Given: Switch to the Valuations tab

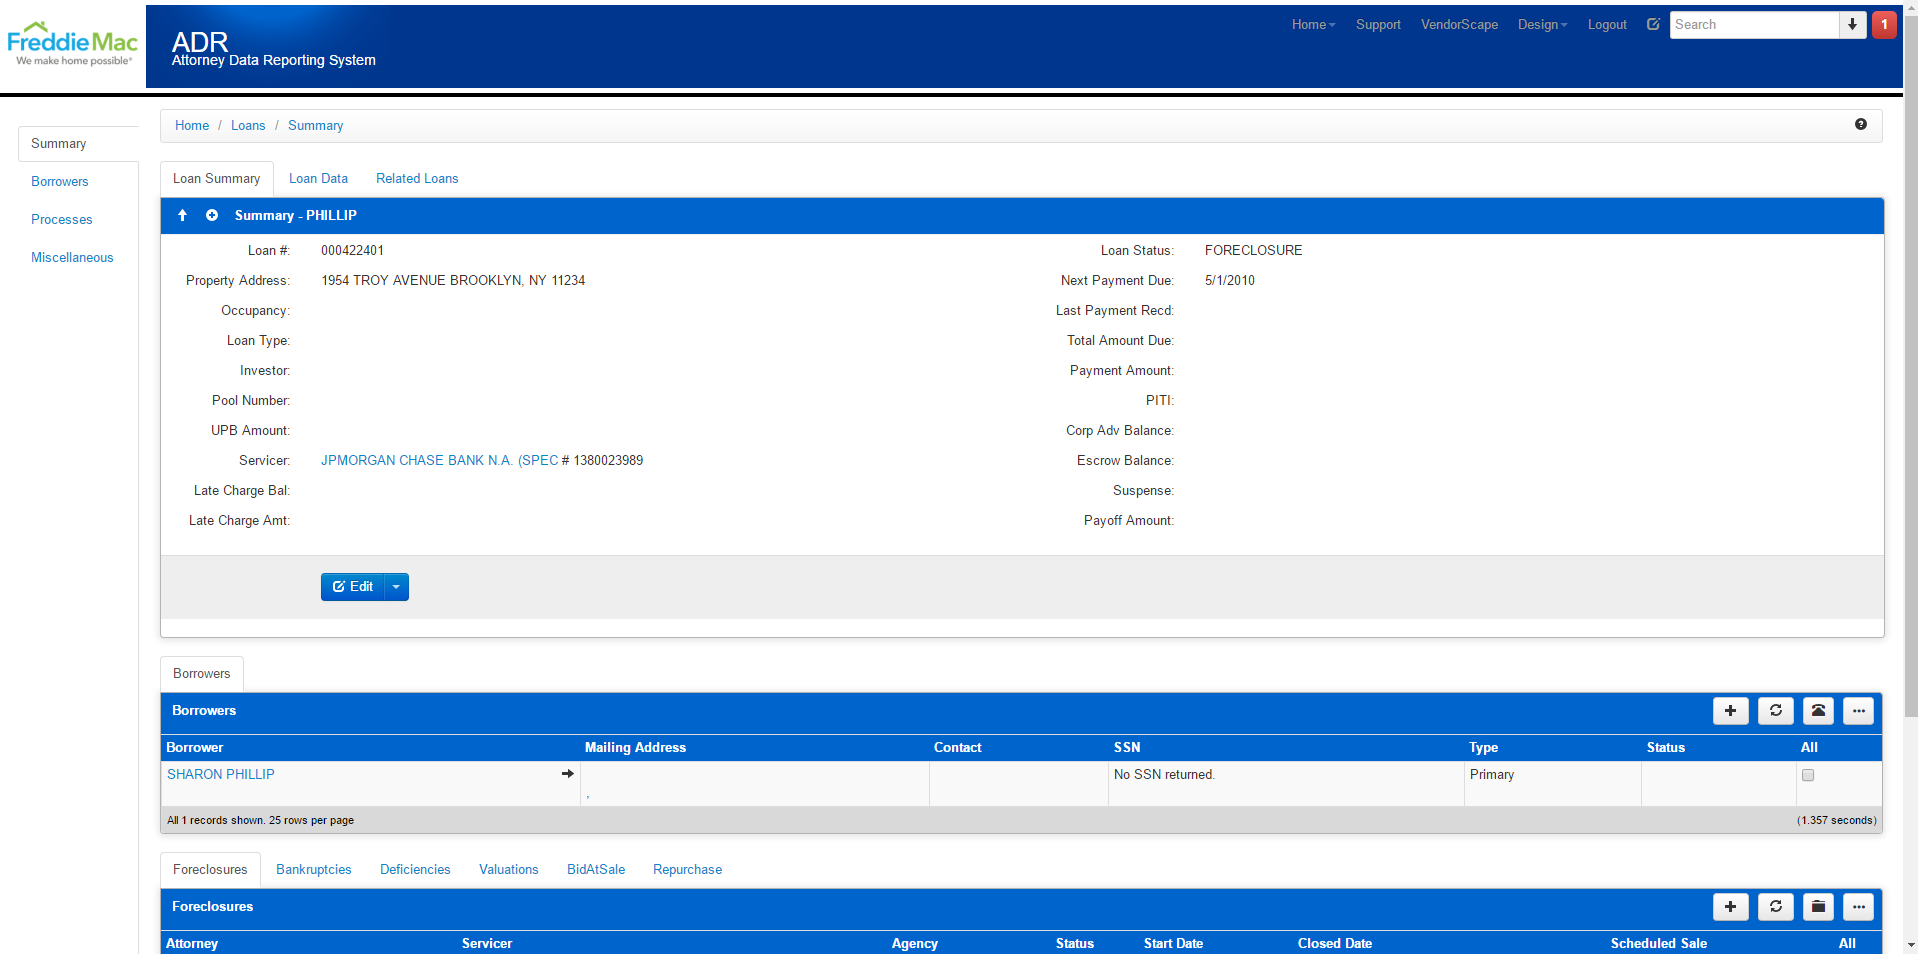Looking at the screenshot, I should pos(508,870).
